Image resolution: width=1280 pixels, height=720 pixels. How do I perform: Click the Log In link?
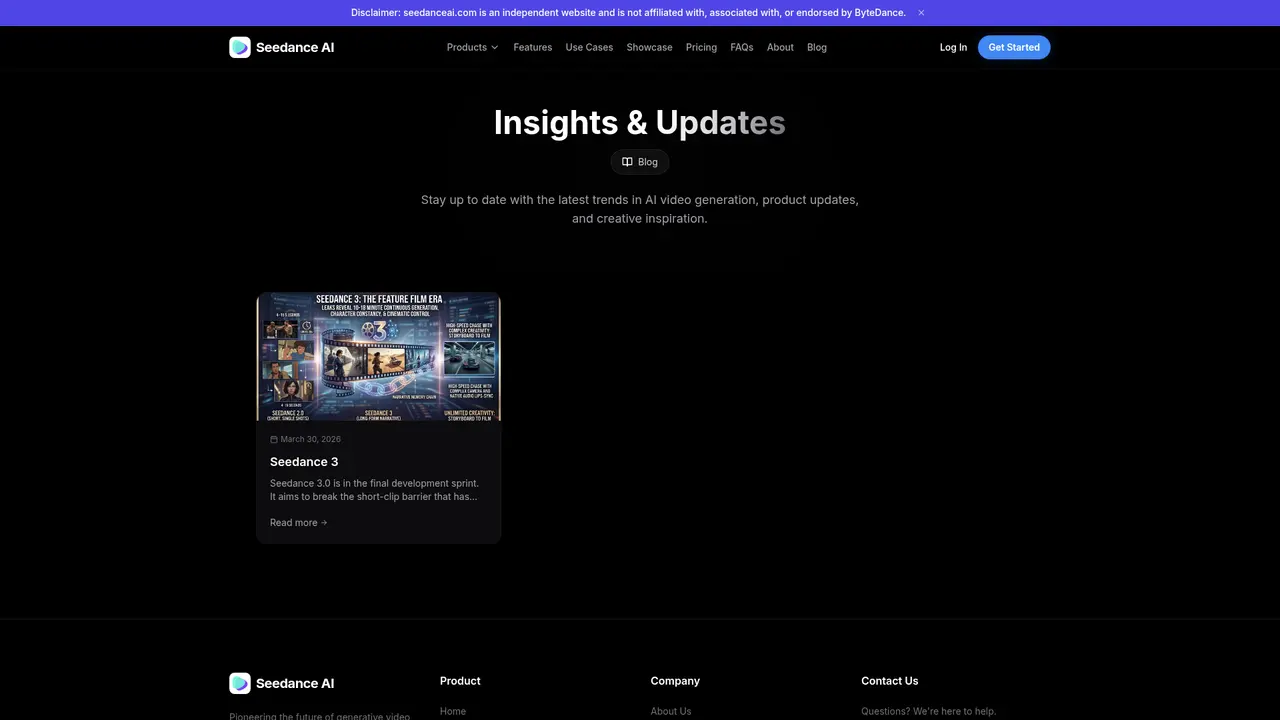[x=953, y=47]
